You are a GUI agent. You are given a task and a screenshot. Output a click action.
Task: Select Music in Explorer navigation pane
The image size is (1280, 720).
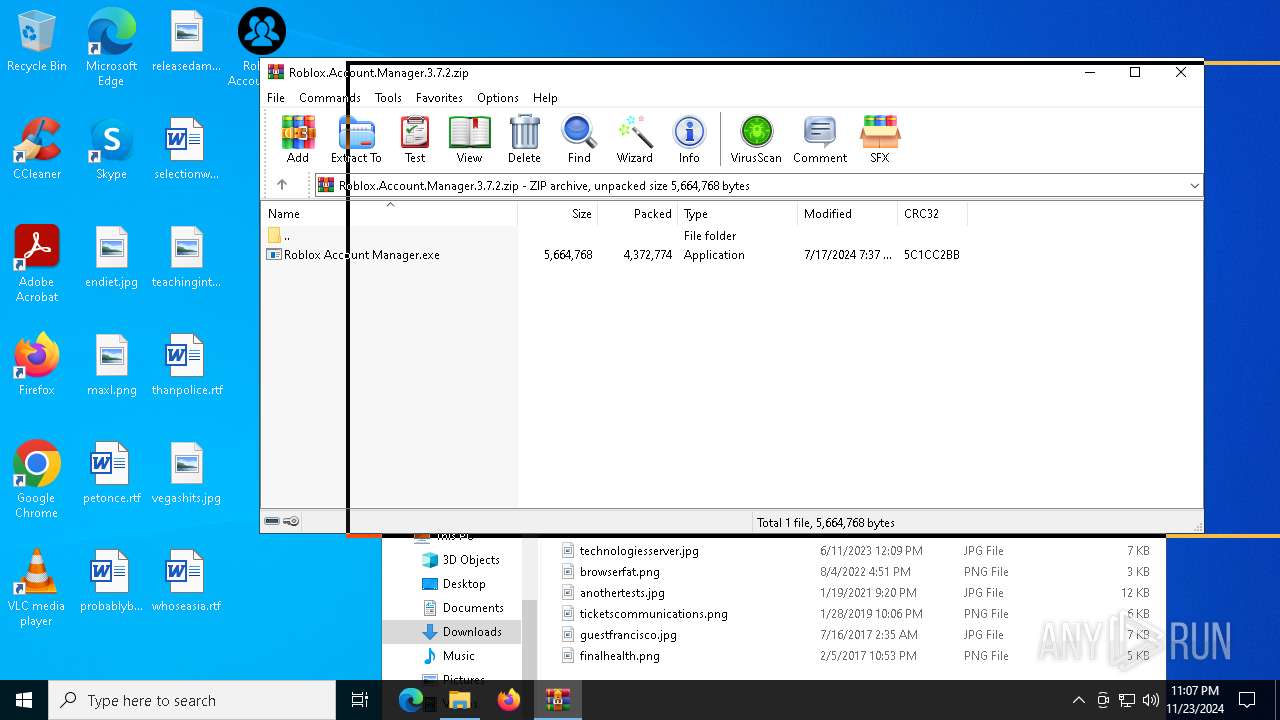pyautogui.click(x=448, y=656)
